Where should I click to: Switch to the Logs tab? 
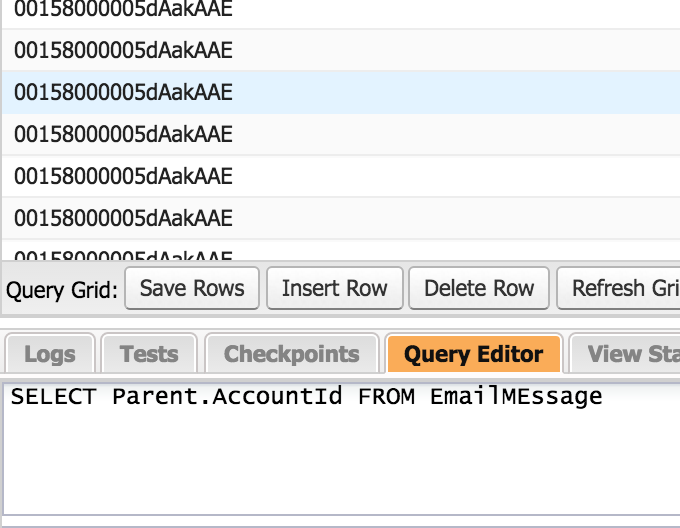49,354
